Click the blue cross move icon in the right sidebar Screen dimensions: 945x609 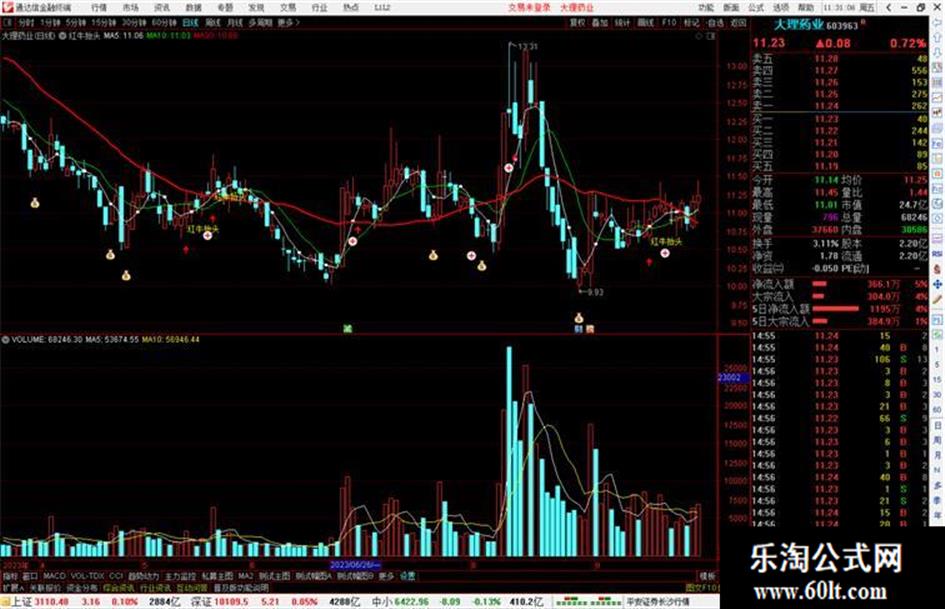(x=938, y=284)
